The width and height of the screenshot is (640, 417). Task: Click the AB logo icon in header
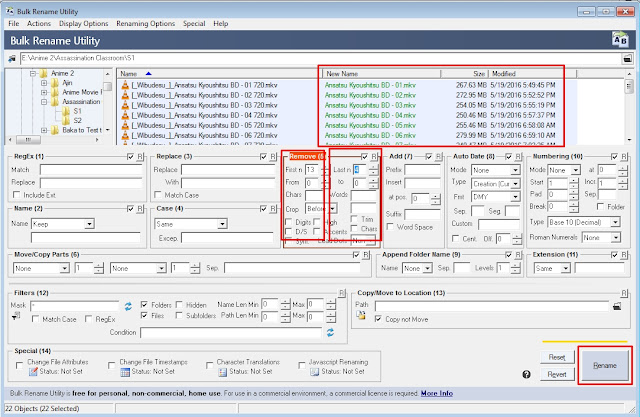tap(620, 40)
